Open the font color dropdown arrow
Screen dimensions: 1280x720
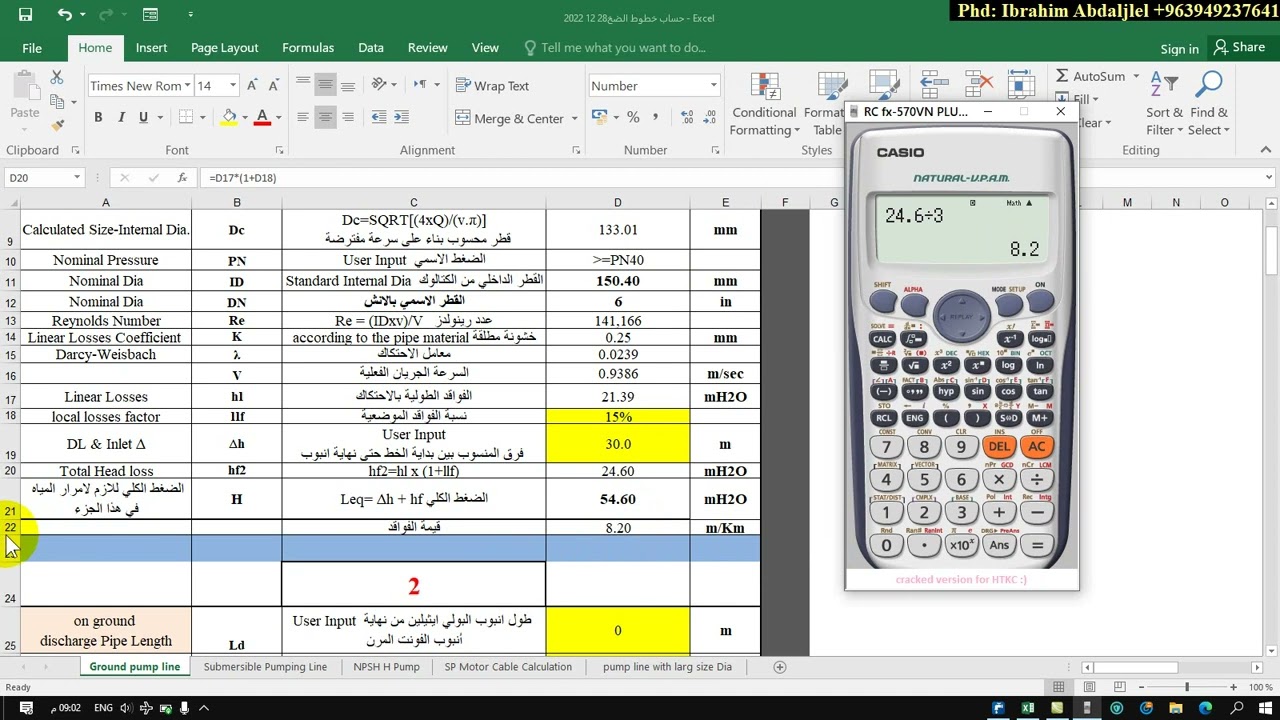tap(278, 118)
